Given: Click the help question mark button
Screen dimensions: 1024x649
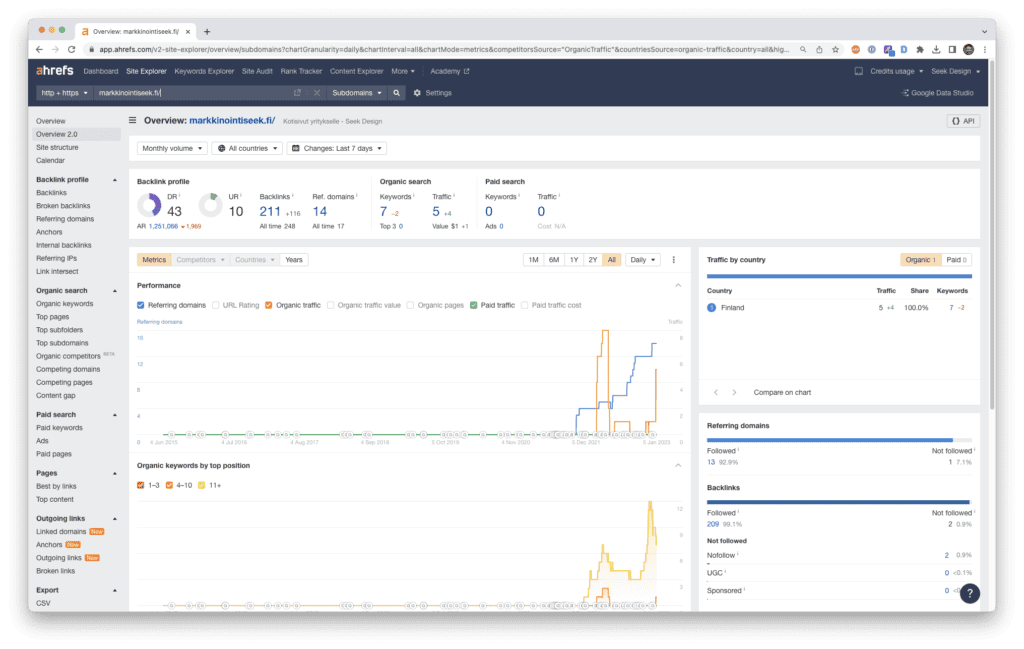Looking at the screenshot, I should pyautogui.click(x=970, y=593).
